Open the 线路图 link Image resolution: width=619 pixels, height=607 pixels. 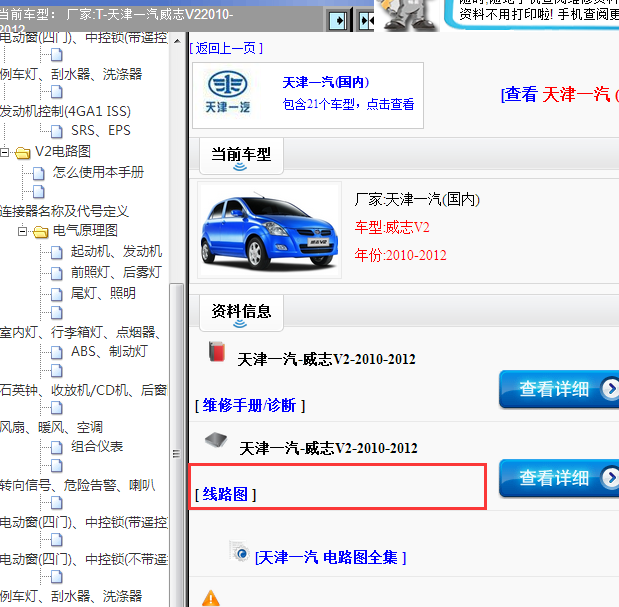225,494
